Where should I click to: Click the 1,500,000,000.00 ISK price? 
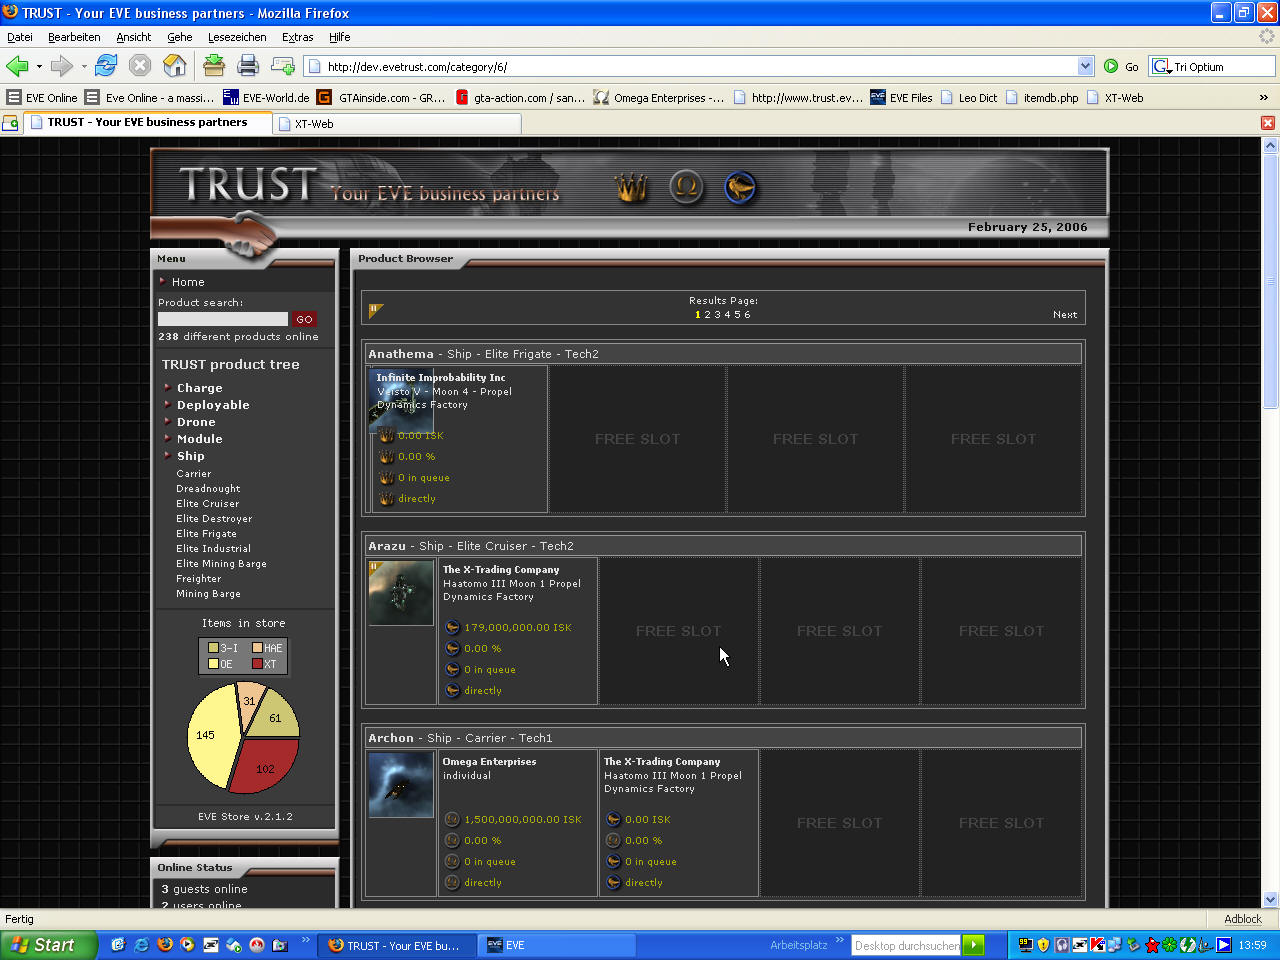(523, 820)
